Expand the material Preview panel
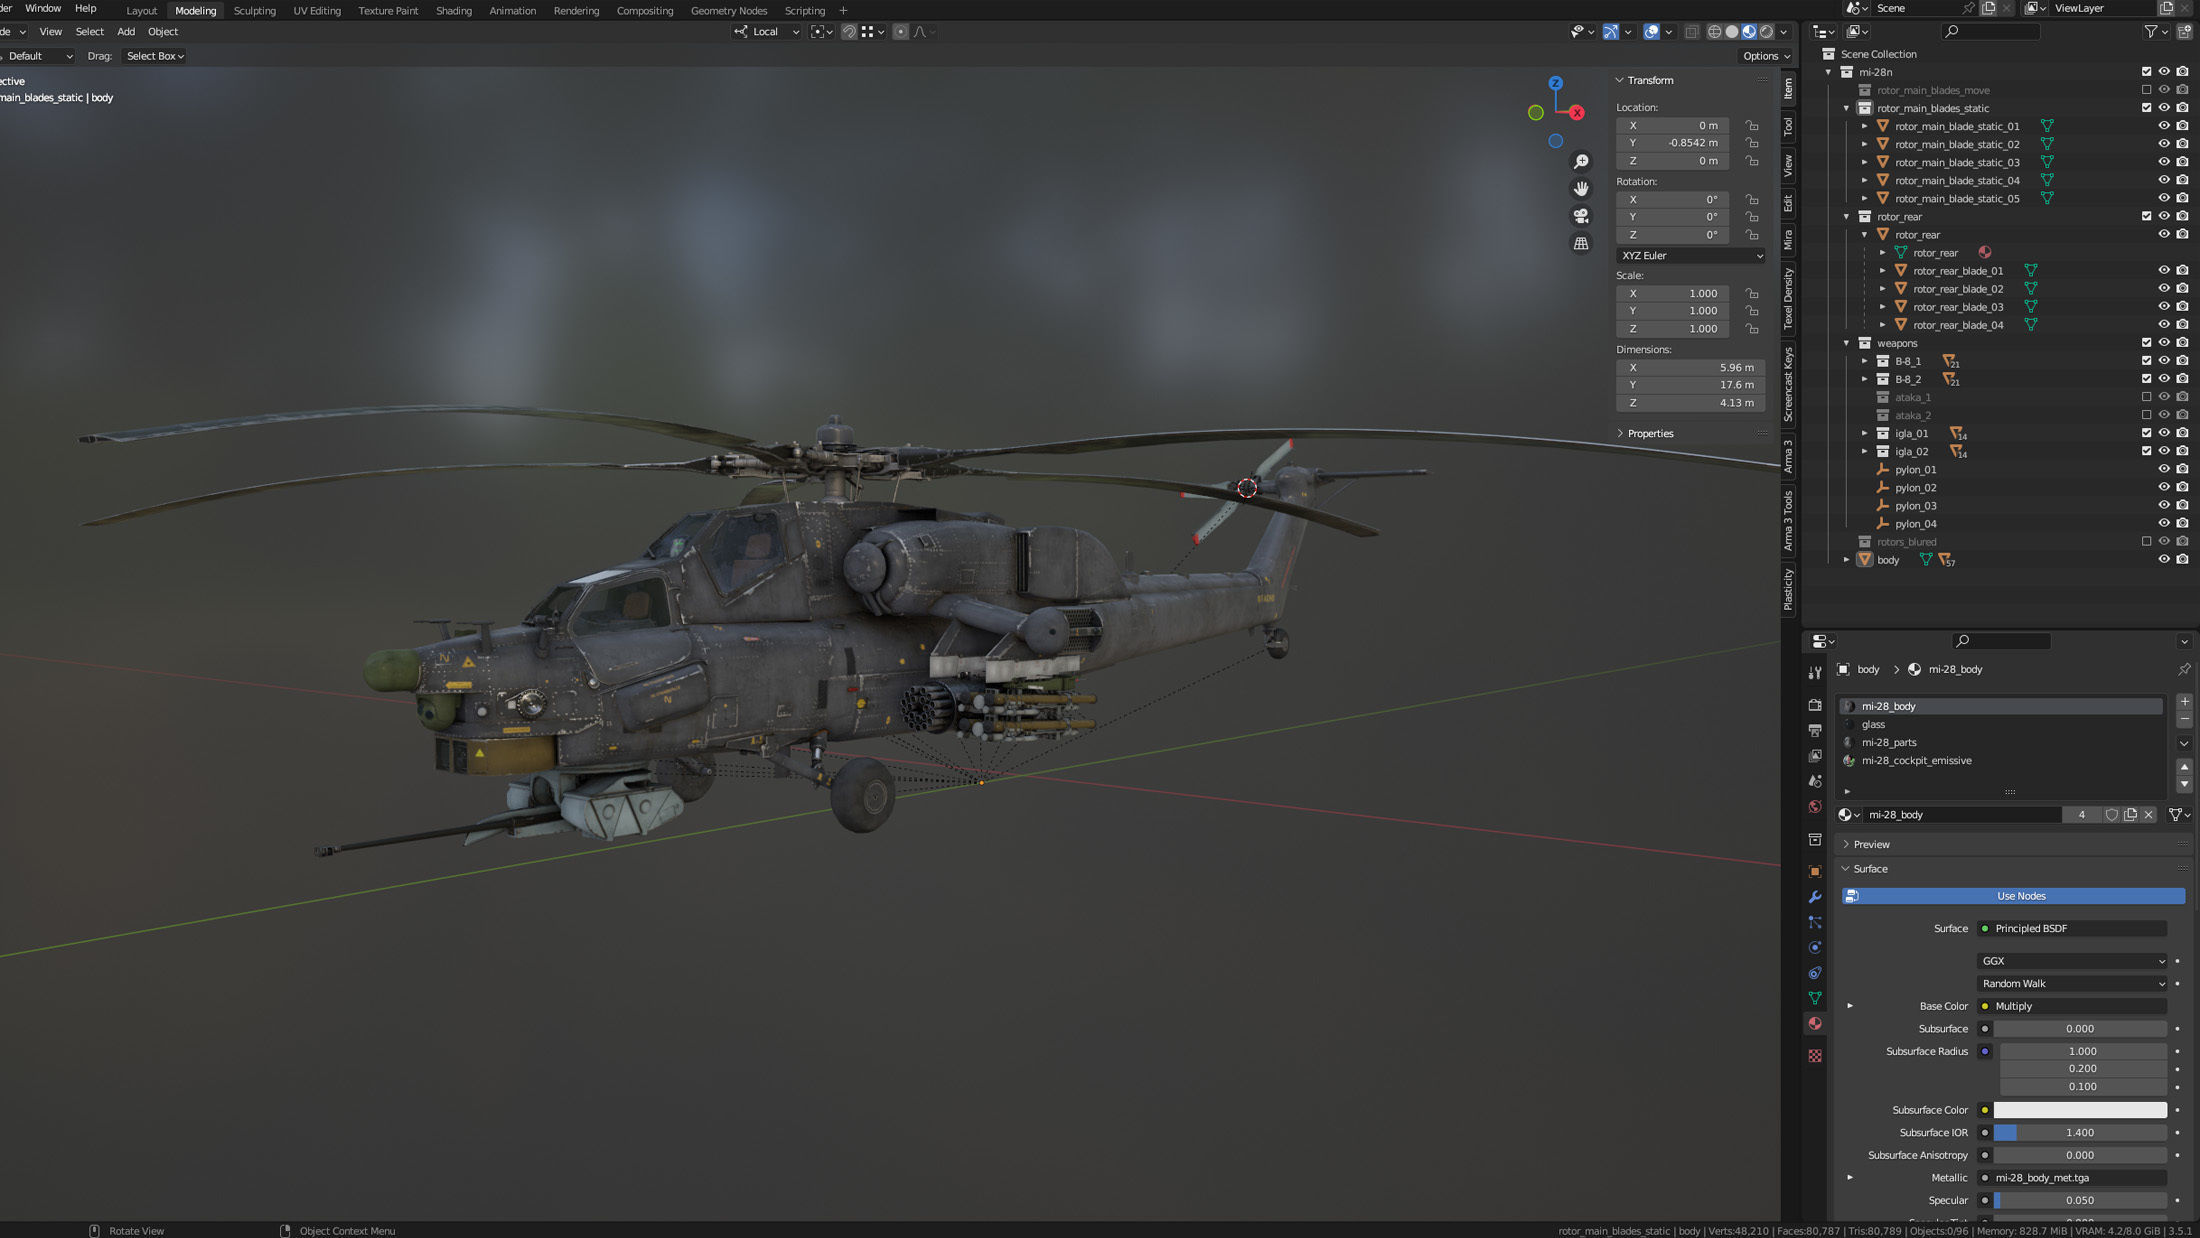The image size is (2200, 1238). click(1846, 845)
